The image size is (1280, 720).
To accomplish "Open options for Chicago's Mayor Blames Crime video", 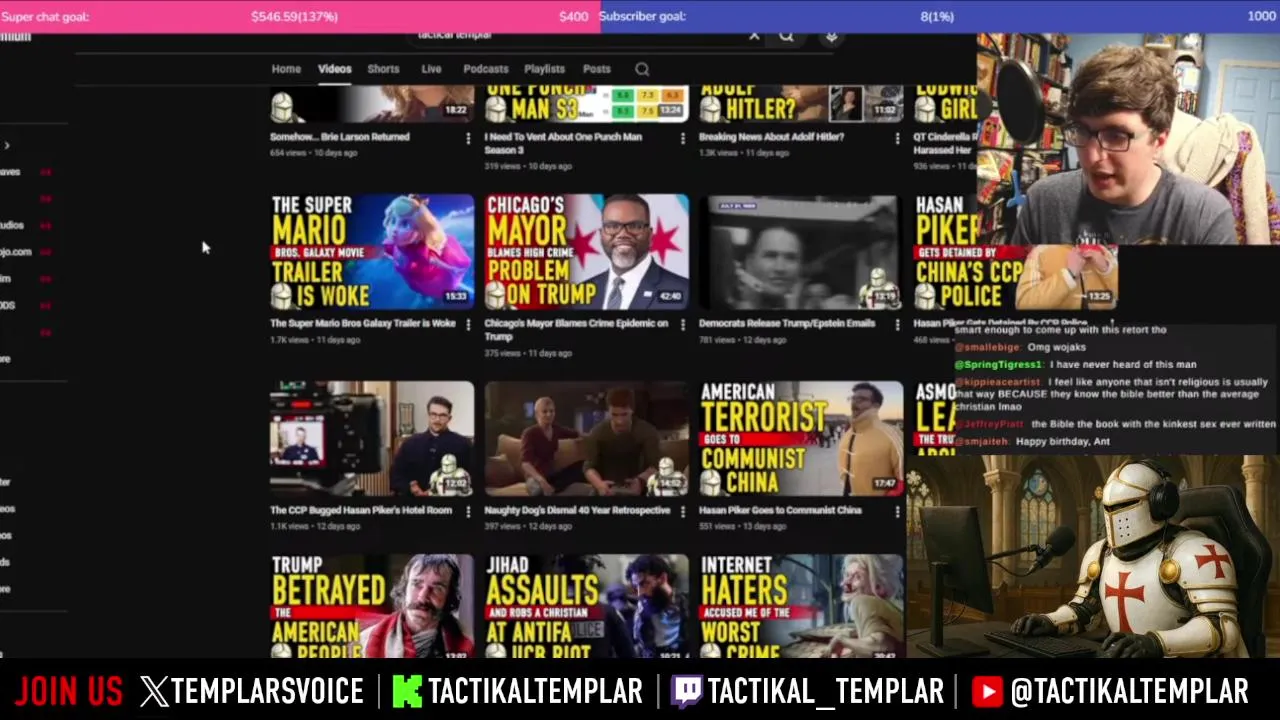I will point(682,325).
